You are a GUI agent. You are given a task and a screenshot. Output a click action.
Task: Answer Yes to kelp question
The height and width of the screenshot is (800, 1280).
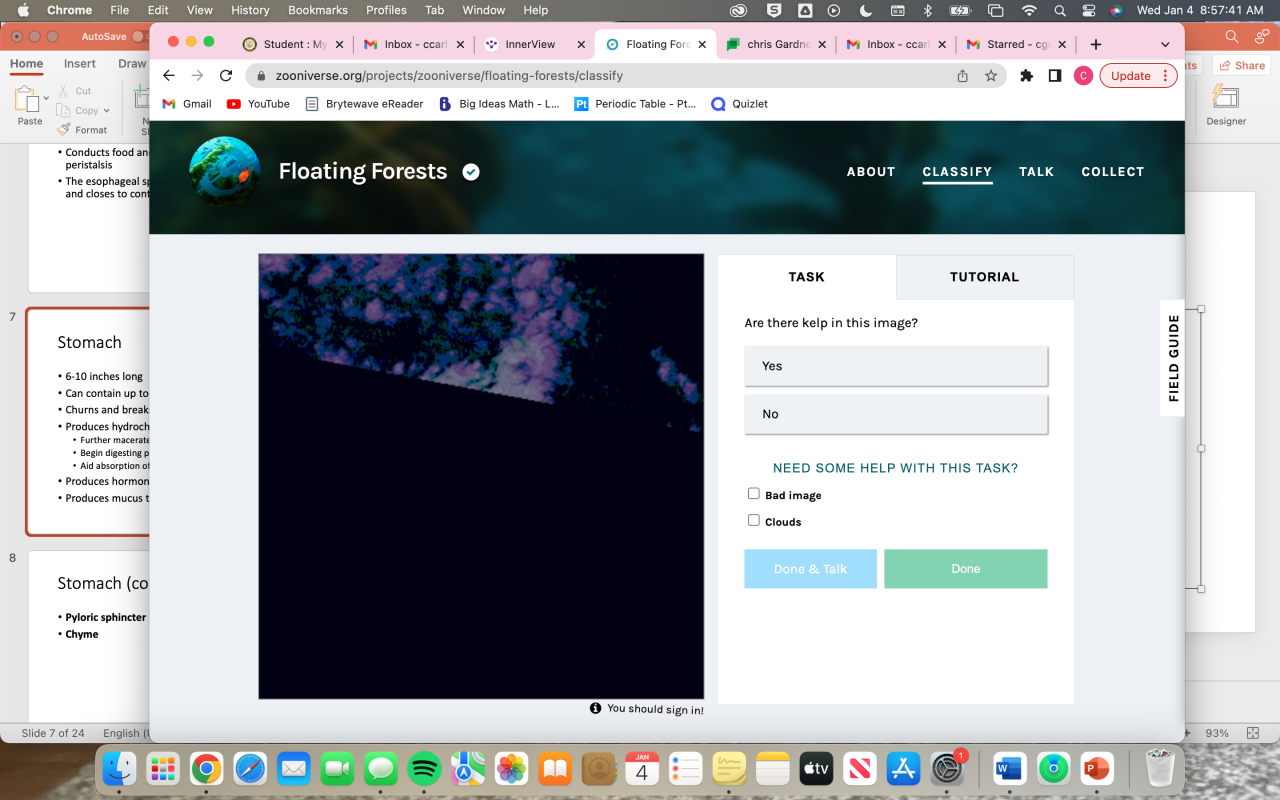896,366
